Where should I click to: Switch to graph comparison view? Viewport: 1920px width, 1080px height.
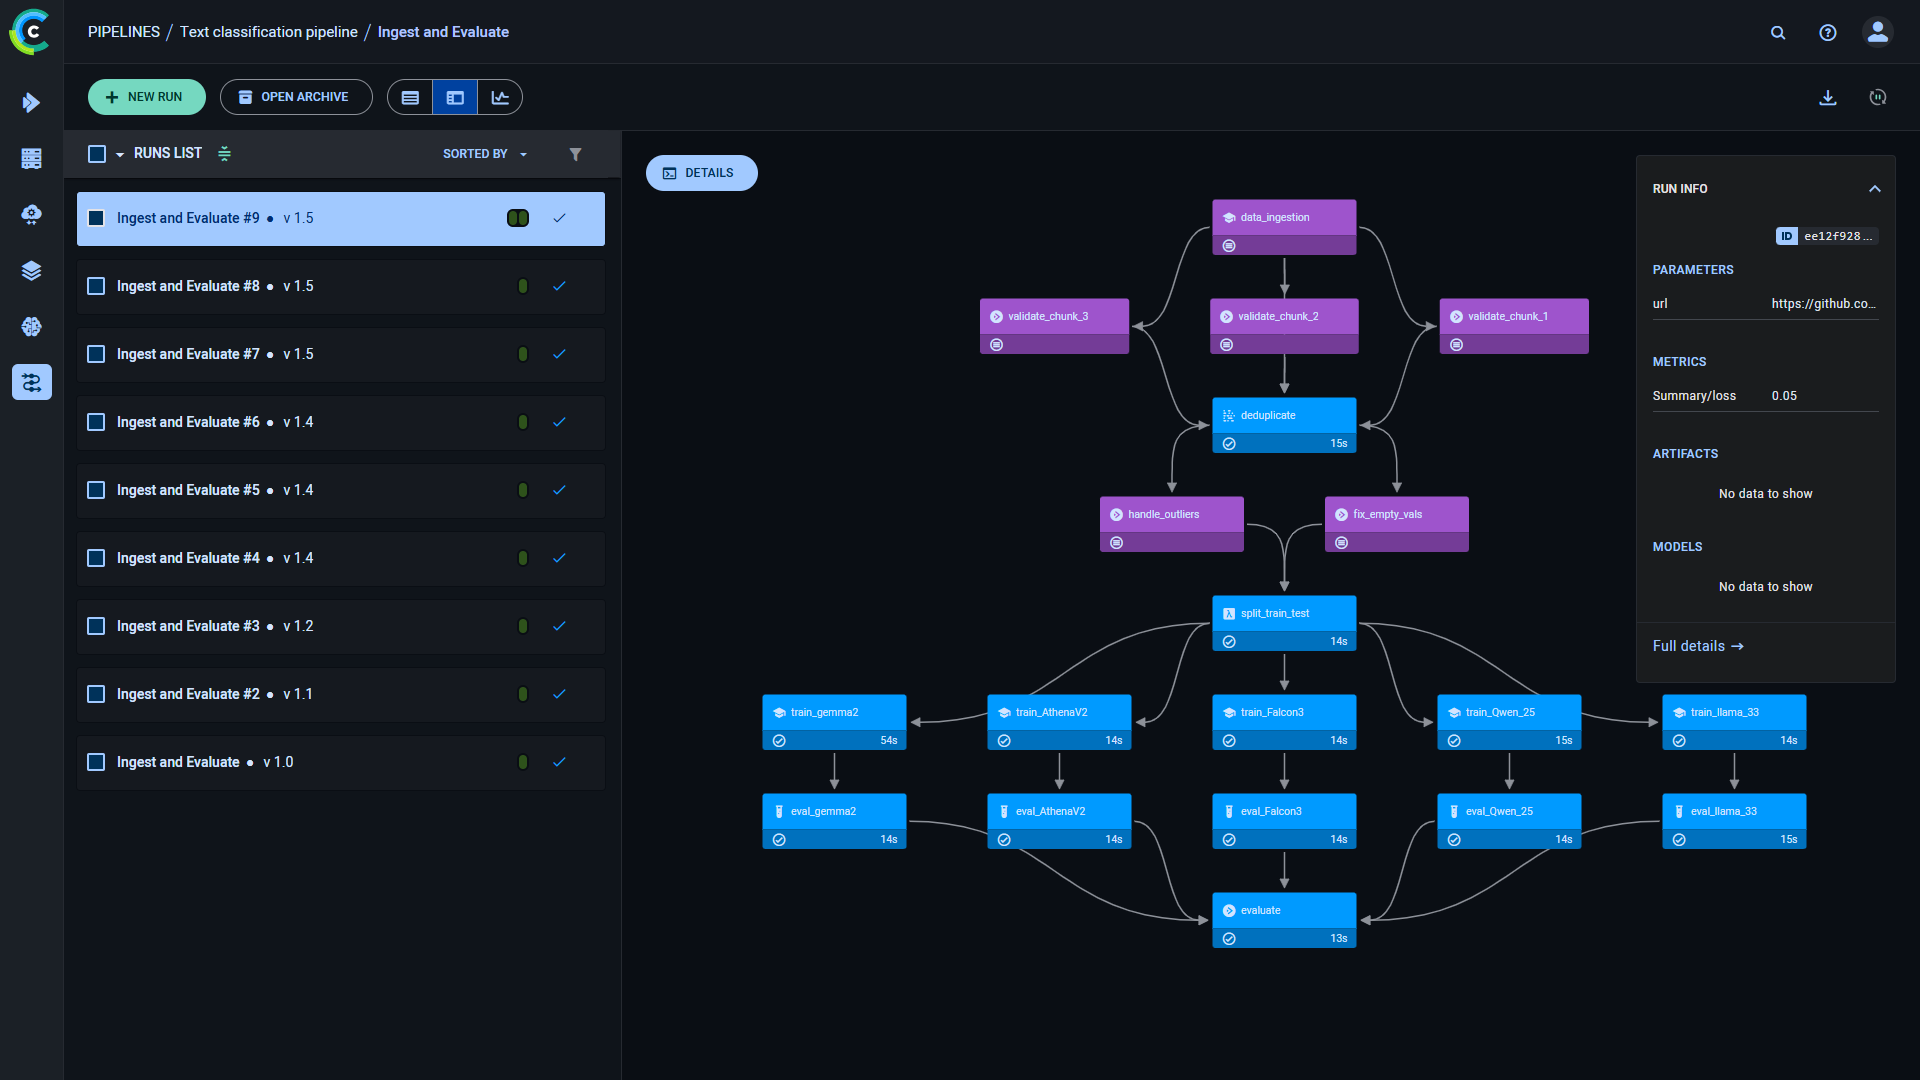(500, 98)
